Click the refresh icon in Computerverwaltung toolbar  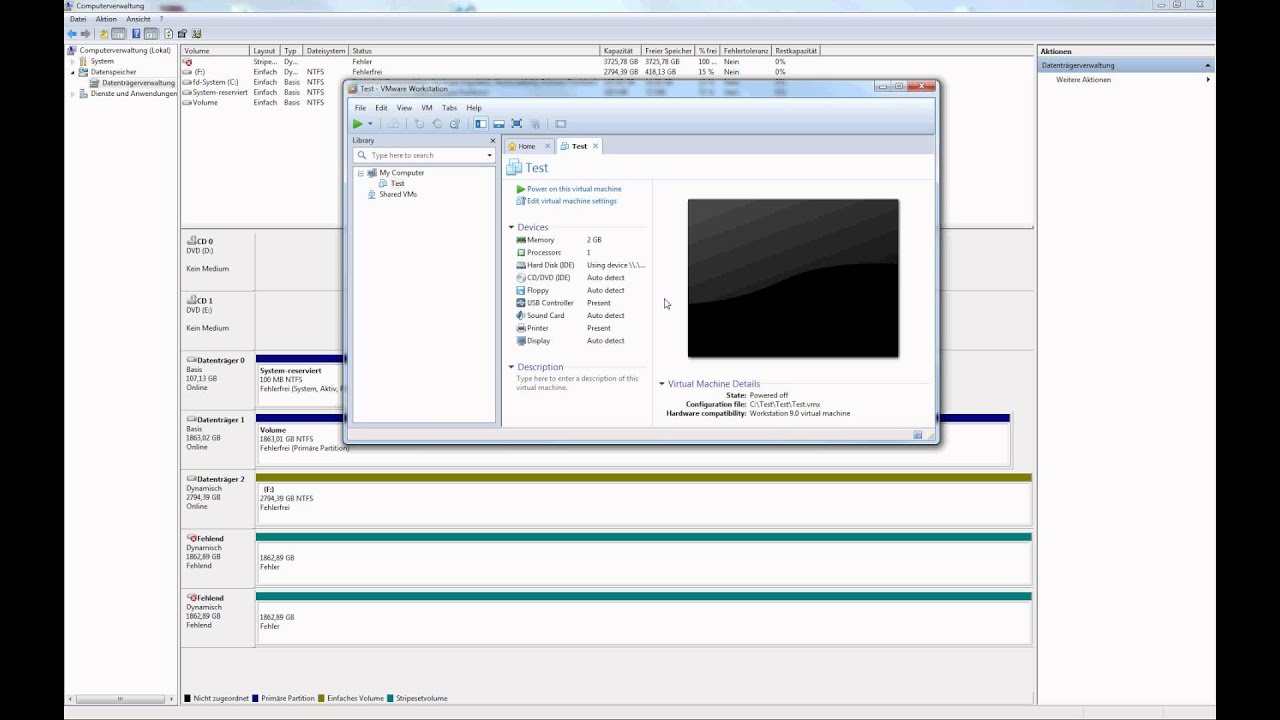tap(167, 34)
